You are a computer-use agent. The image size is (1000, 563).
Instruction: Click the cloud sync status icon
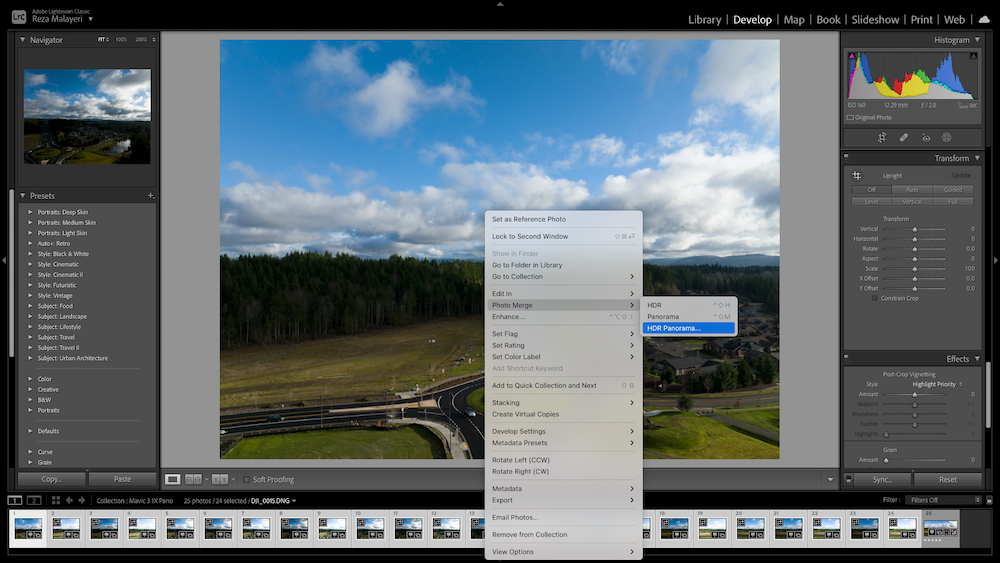pos(984,19)
